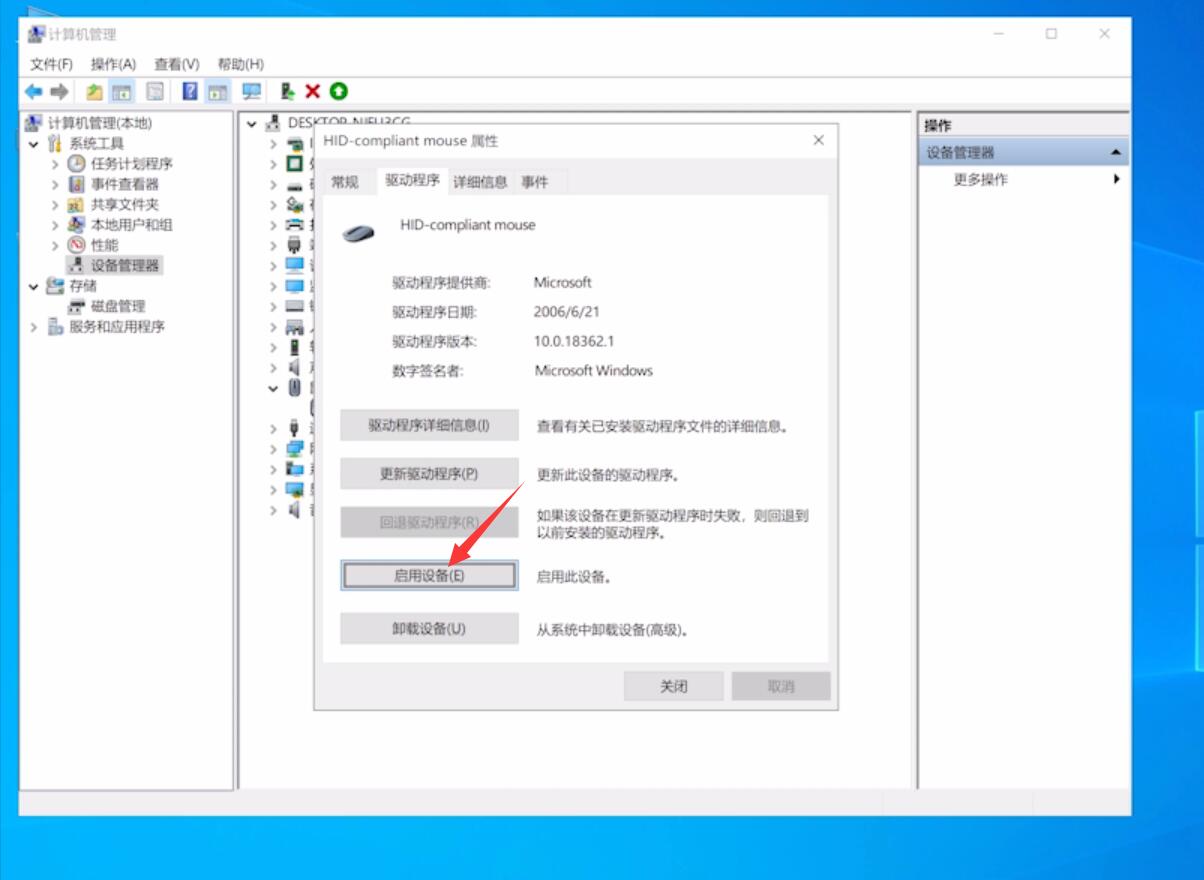This screenshot has width=1204, height=880.
Task: Collapse the expanded mouse device category
Action: click(x=273, y=388)
